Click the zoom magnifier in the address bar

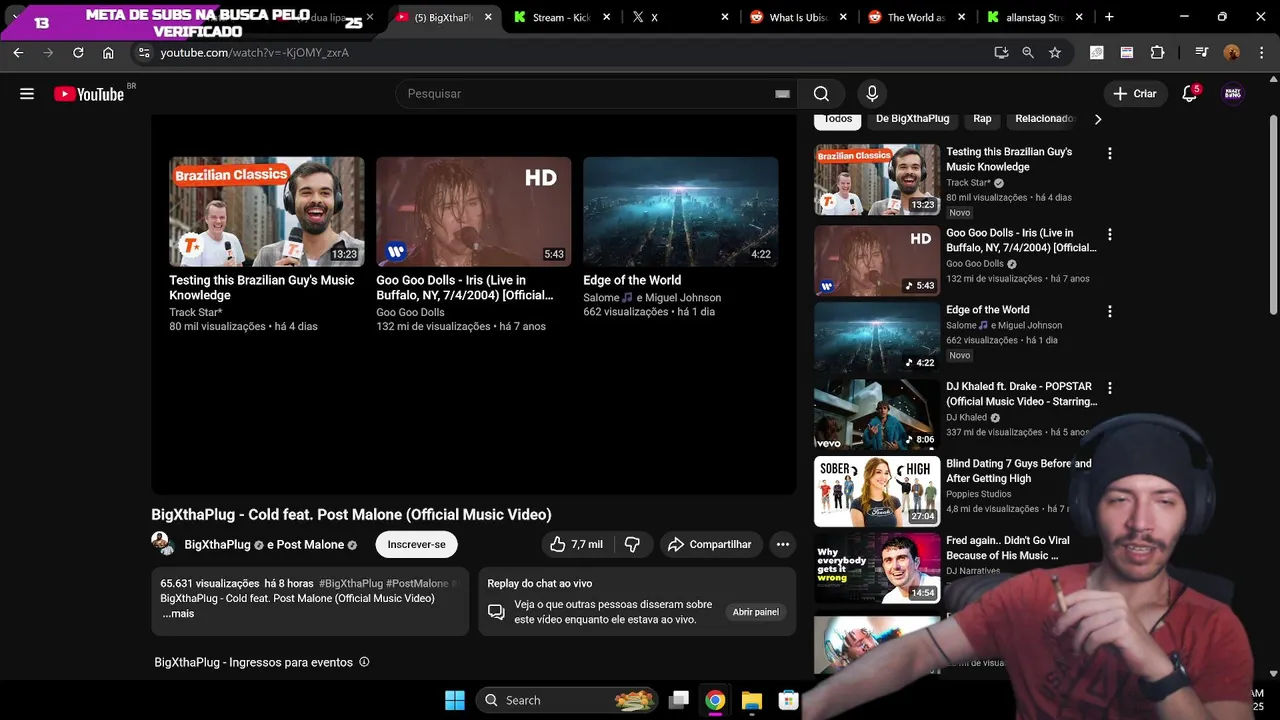[x=1028, y=53]
